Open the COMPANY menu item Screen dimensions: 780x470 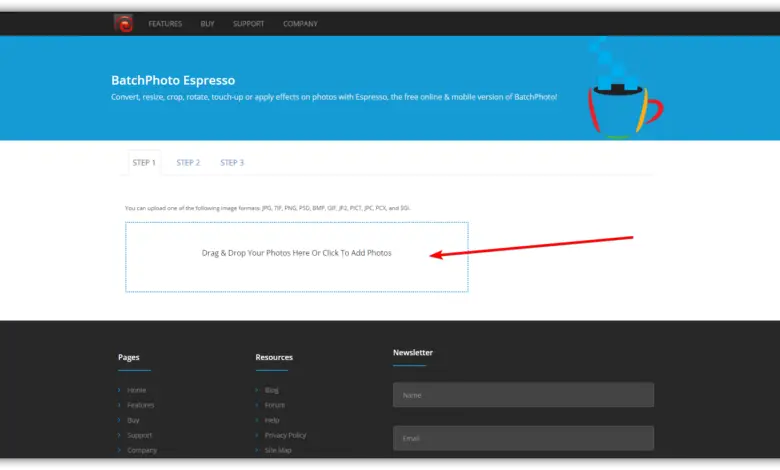click(x=300, y=24)
